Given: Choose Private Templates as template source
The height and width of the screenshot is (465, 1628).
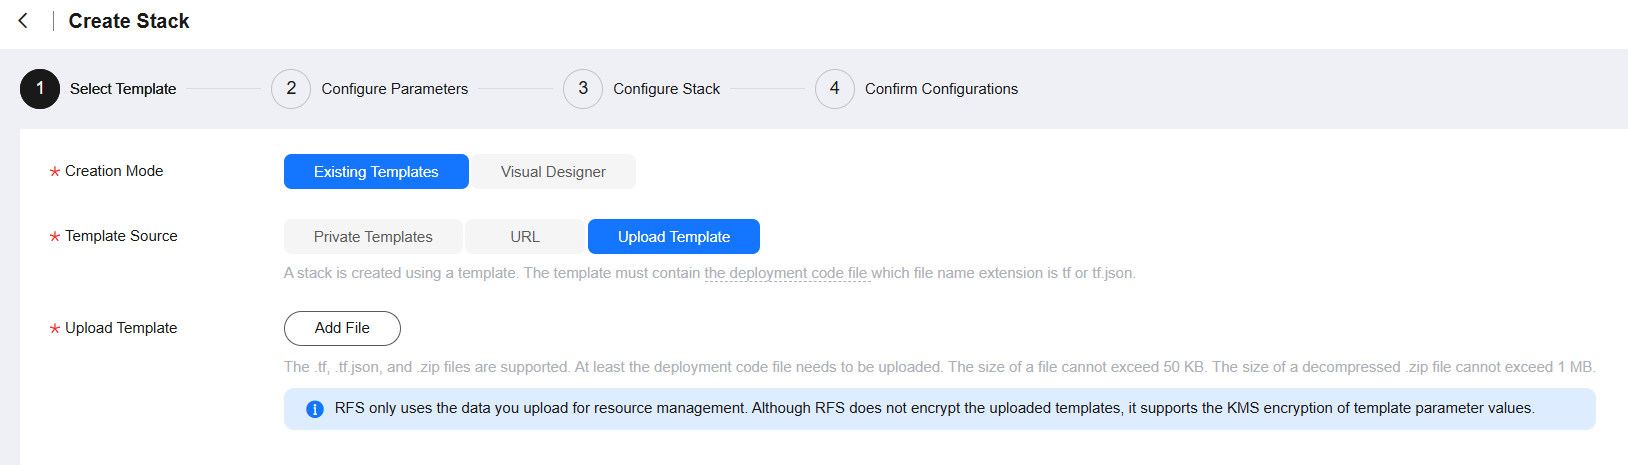Looking at the screenshot, I should point(373,237).
